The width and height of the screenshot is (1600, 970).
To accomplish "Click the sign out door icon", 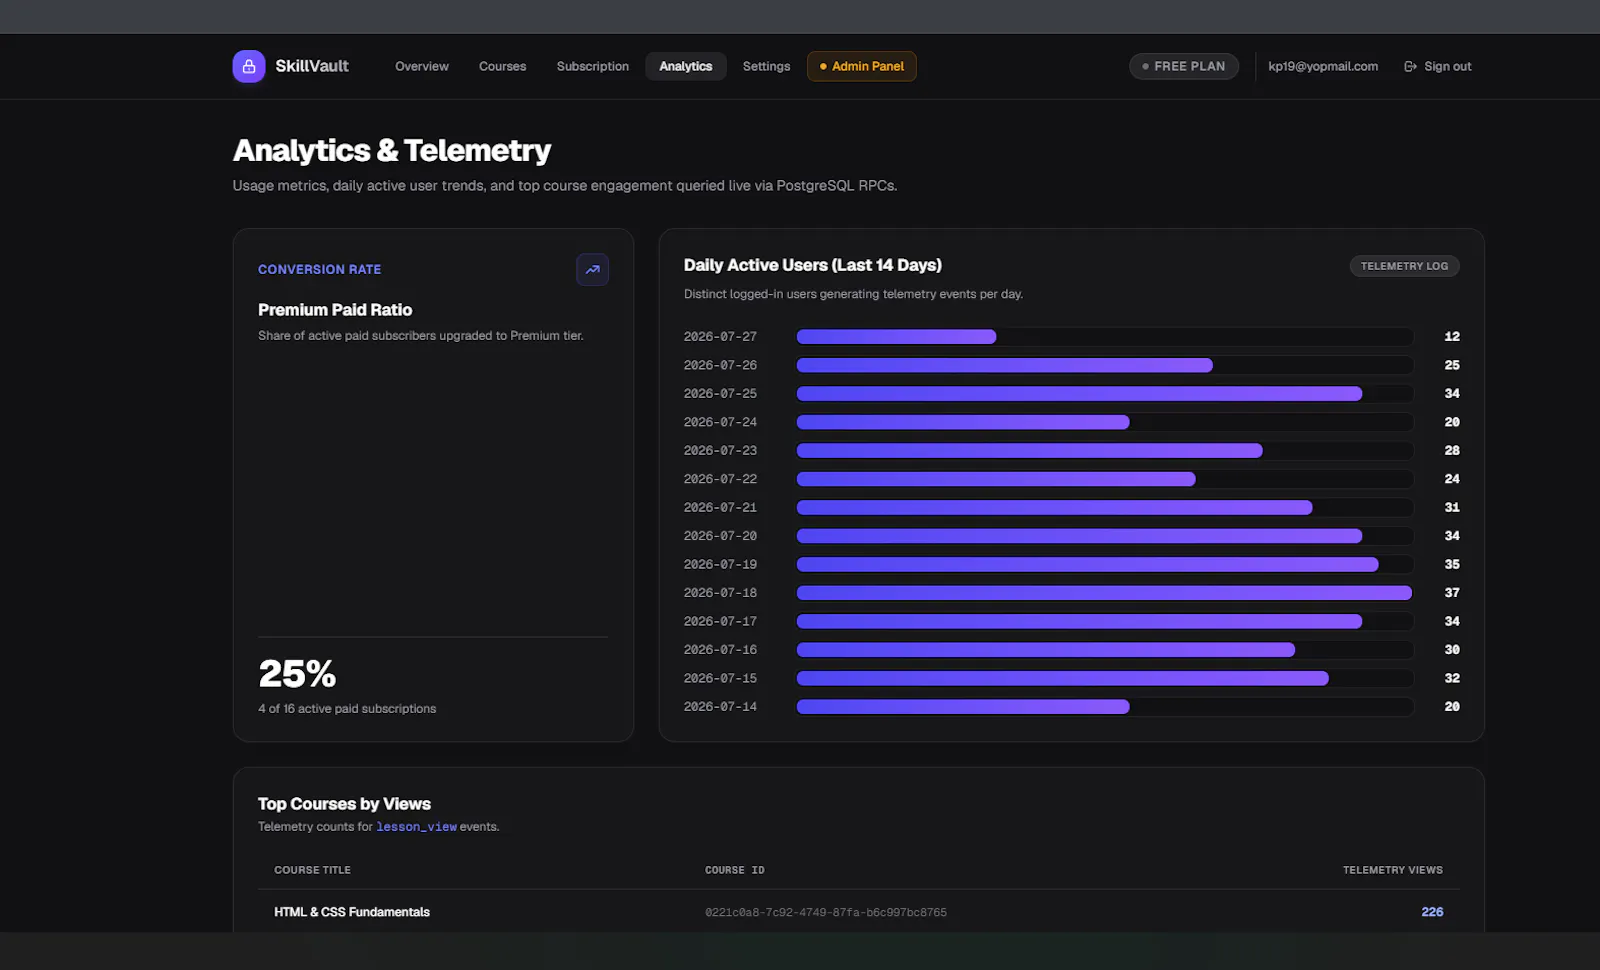I will pos(1410,66).
